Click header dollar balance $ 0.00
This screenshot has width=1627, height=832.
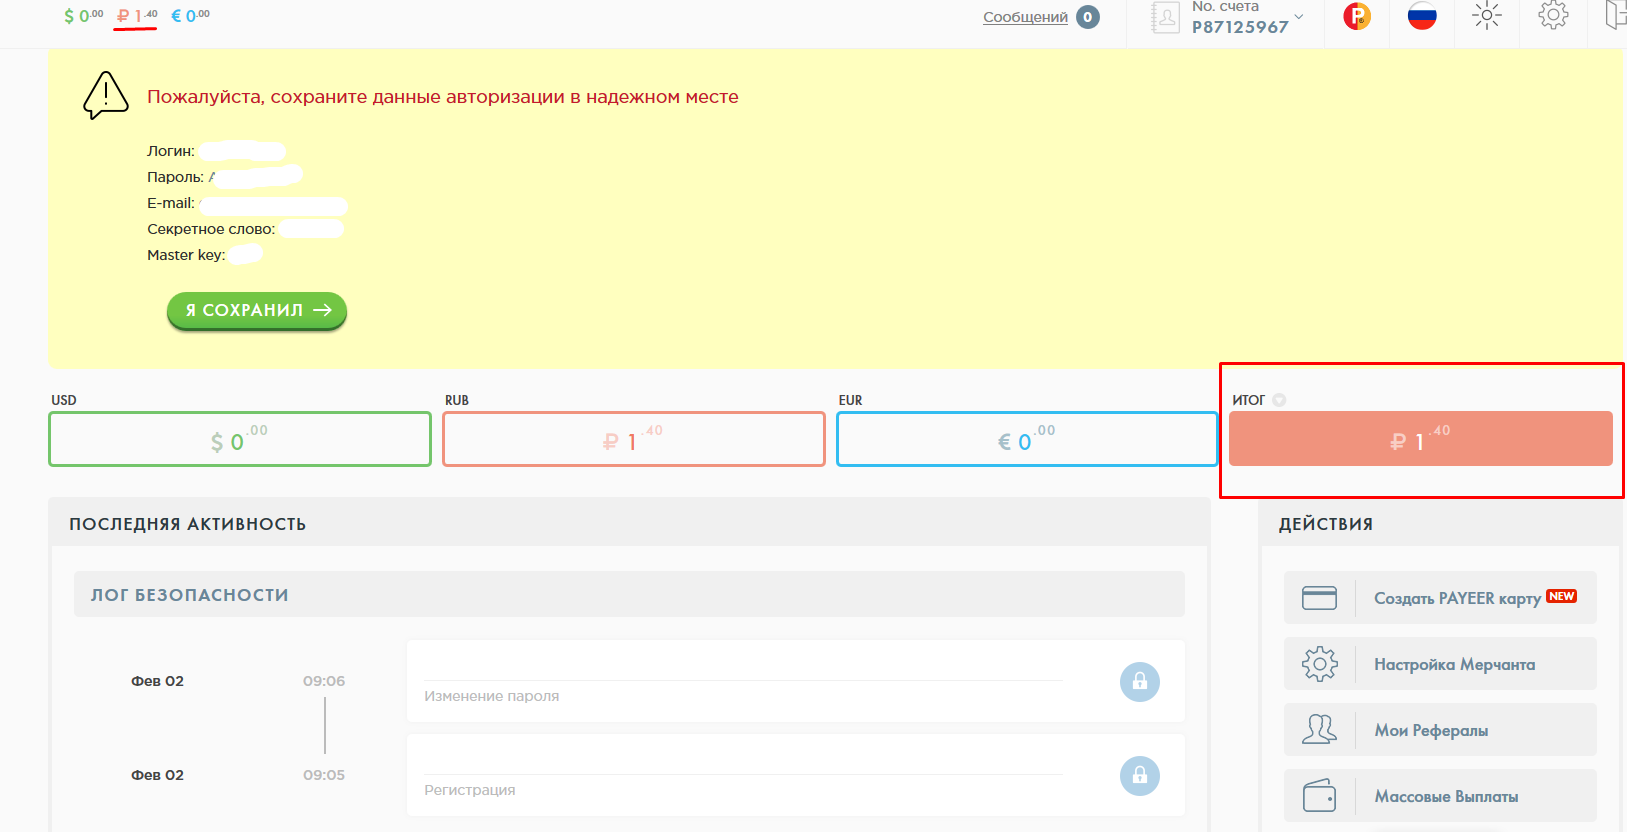click(x=83, y=16)
